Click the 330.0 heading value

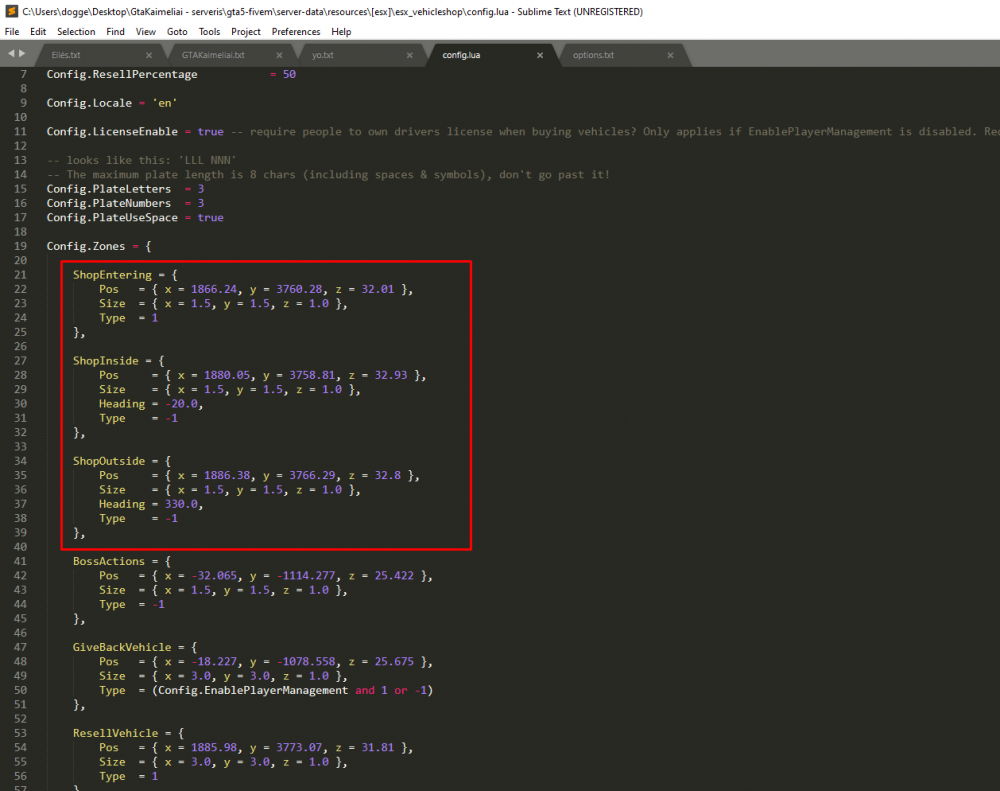click(x=182, y=504)
